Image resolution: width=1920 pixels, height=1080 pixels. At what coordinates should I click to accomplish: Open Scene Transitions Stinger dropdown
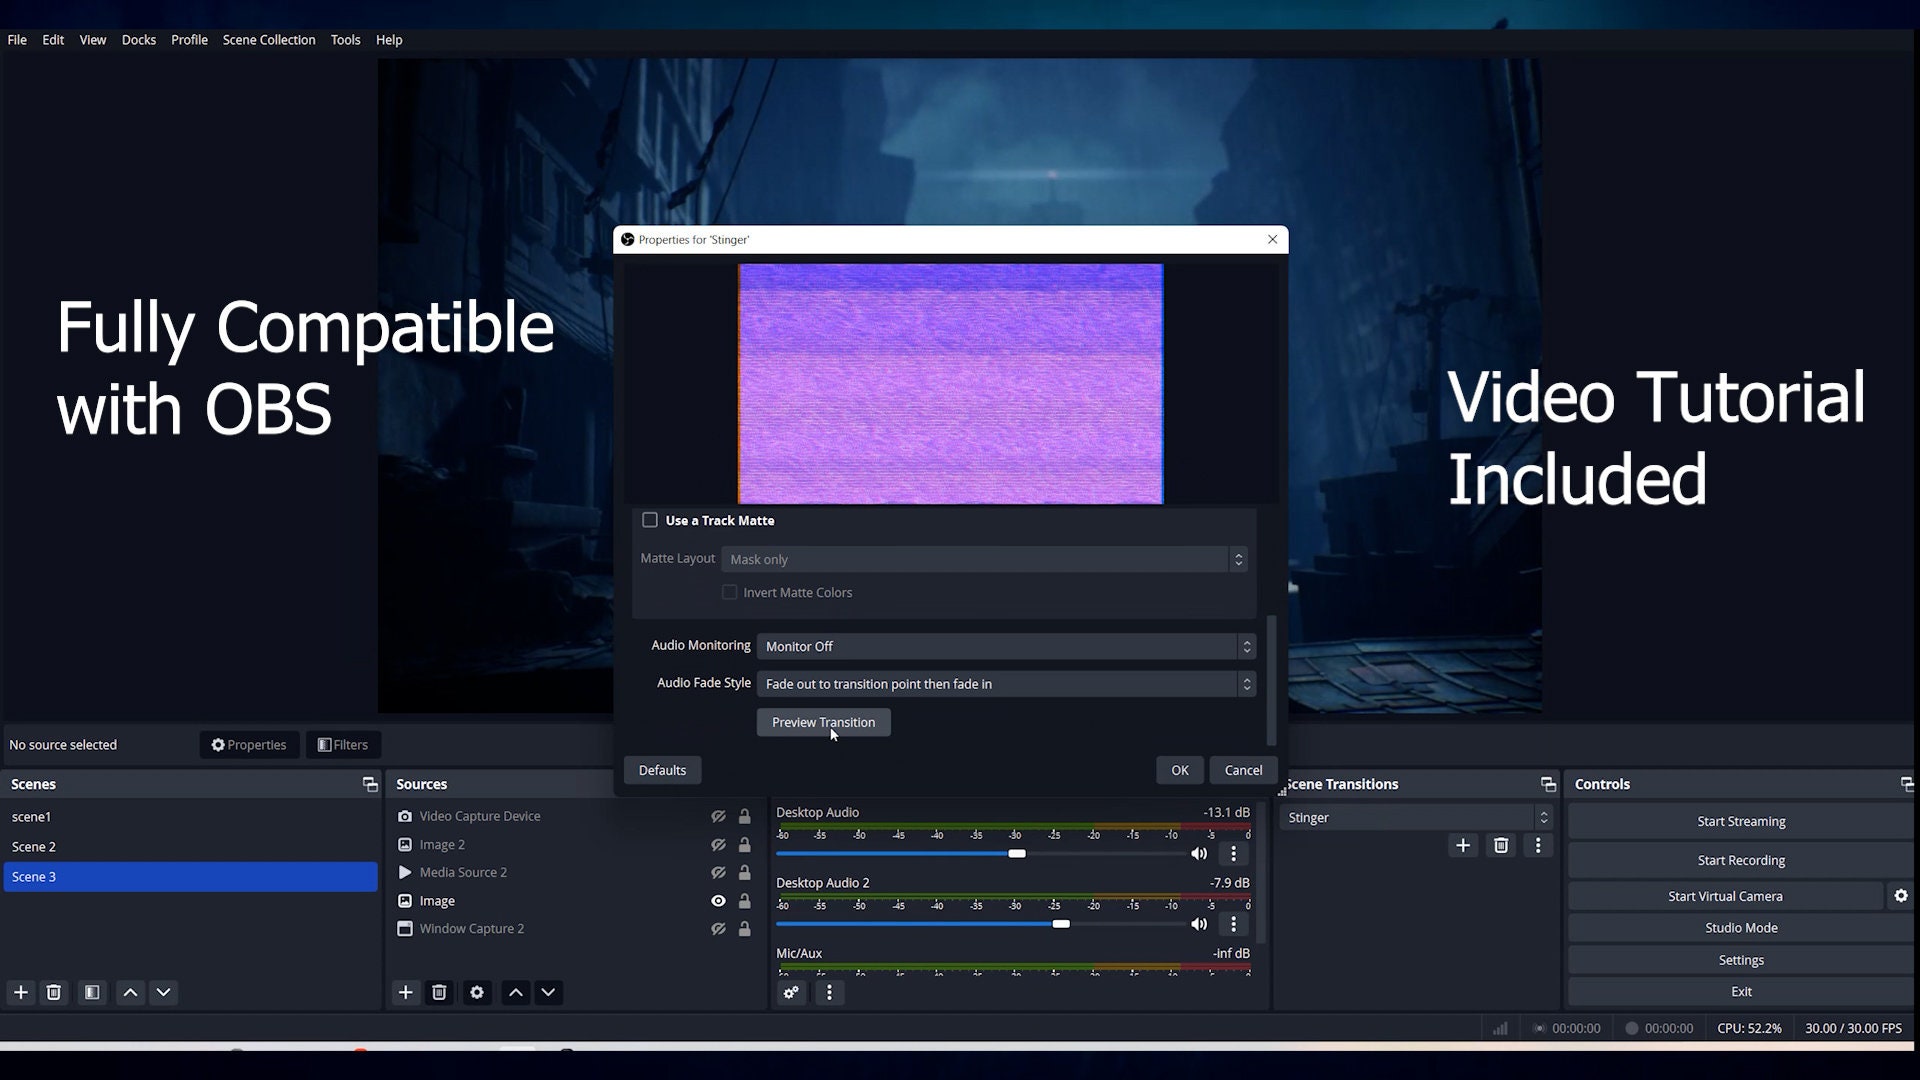tap(1416, 817)
